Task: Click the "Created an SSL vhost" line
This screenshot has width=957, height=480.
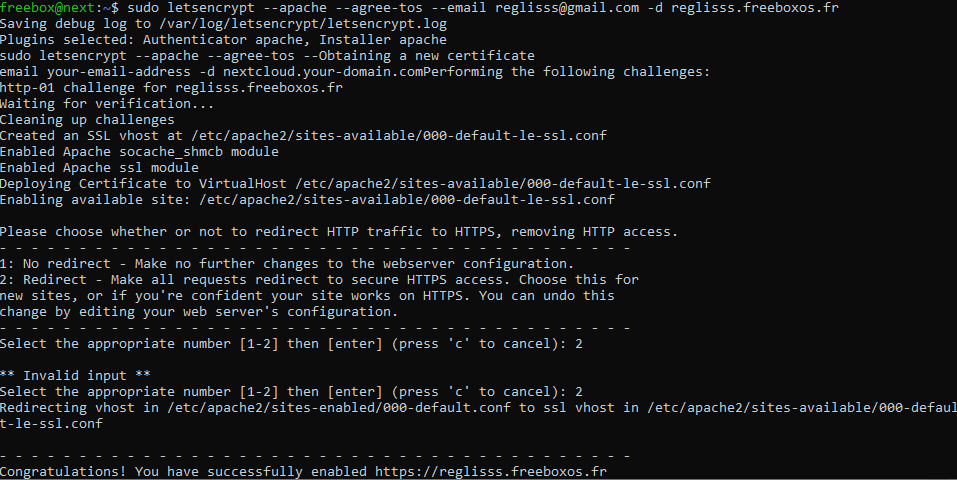Action: pos(302,136)
